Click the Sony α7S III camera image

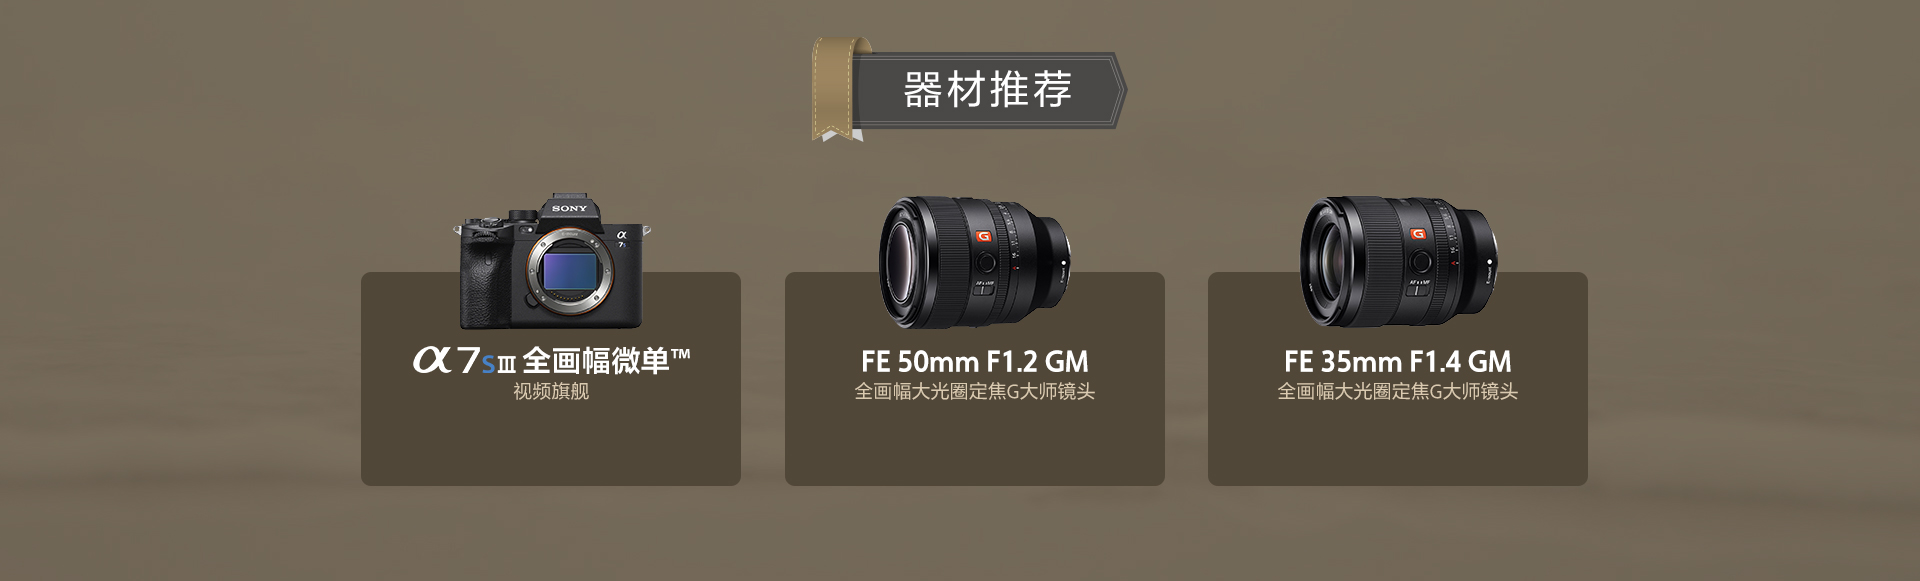click(551, 261)
